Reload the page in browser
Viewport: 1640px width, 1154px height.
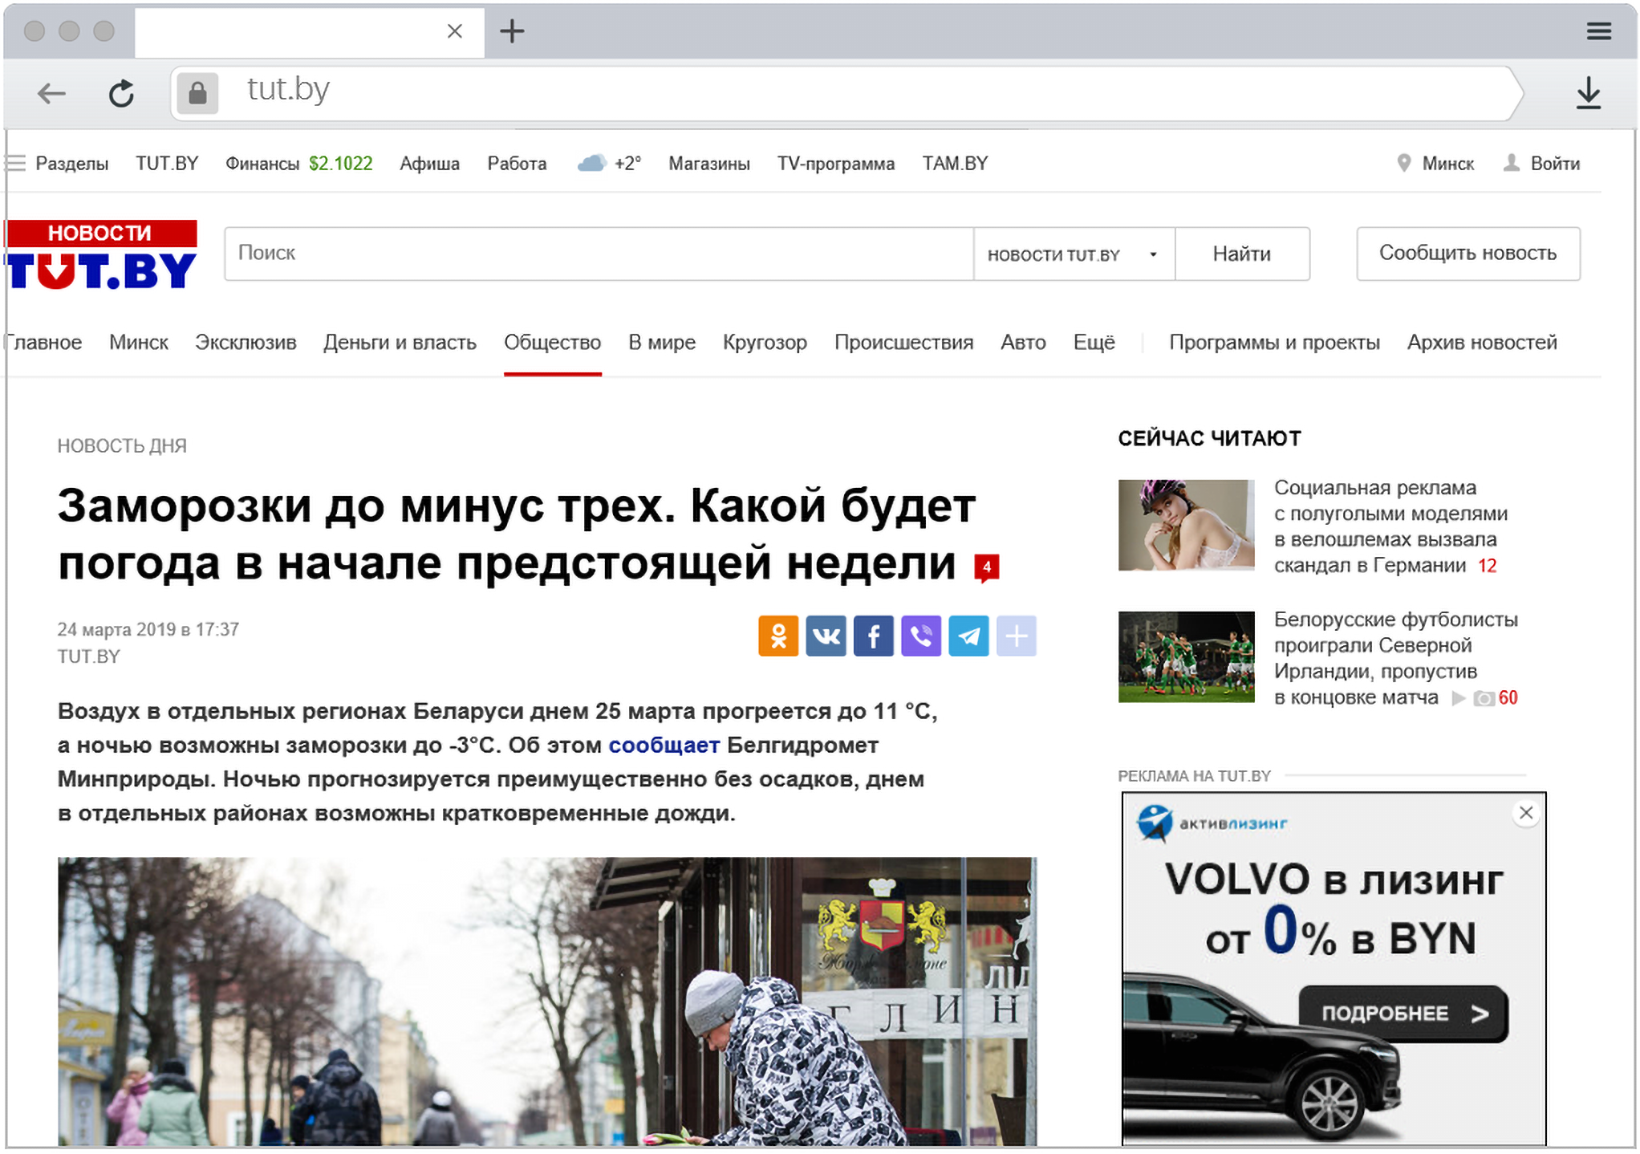122,93
